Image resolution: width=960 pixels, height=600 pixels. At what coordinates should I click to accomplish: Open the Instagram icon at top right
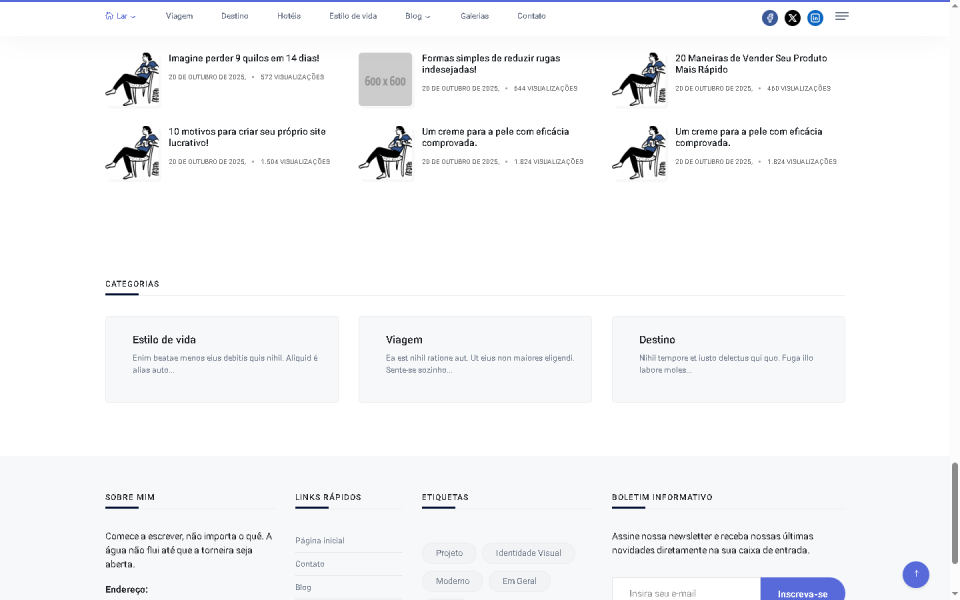[815, 17]
